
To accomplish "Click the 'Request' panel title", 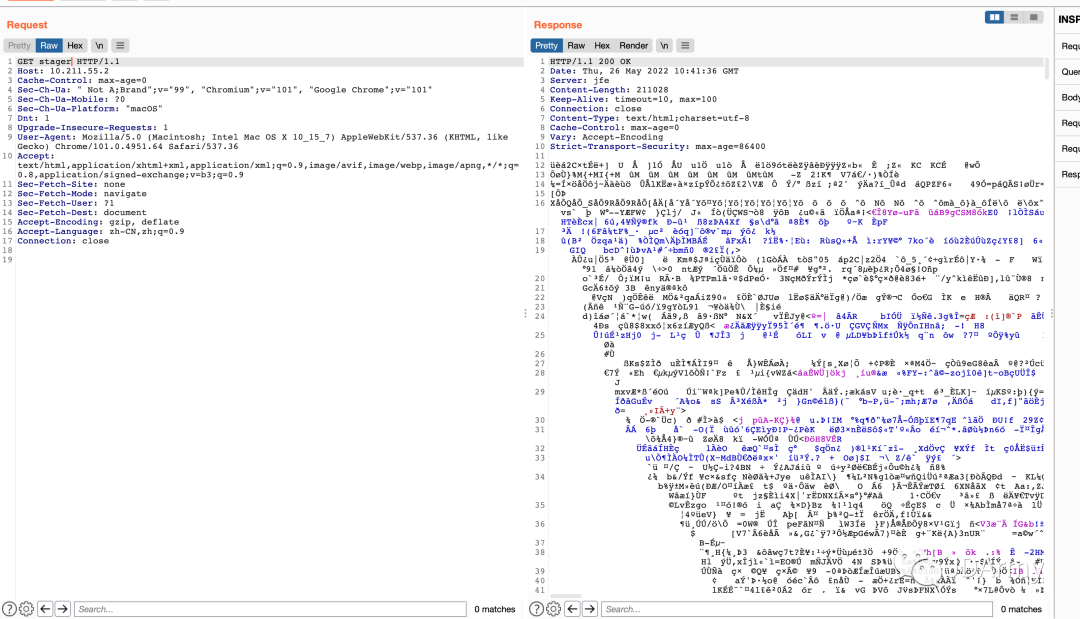I will 27,25.
